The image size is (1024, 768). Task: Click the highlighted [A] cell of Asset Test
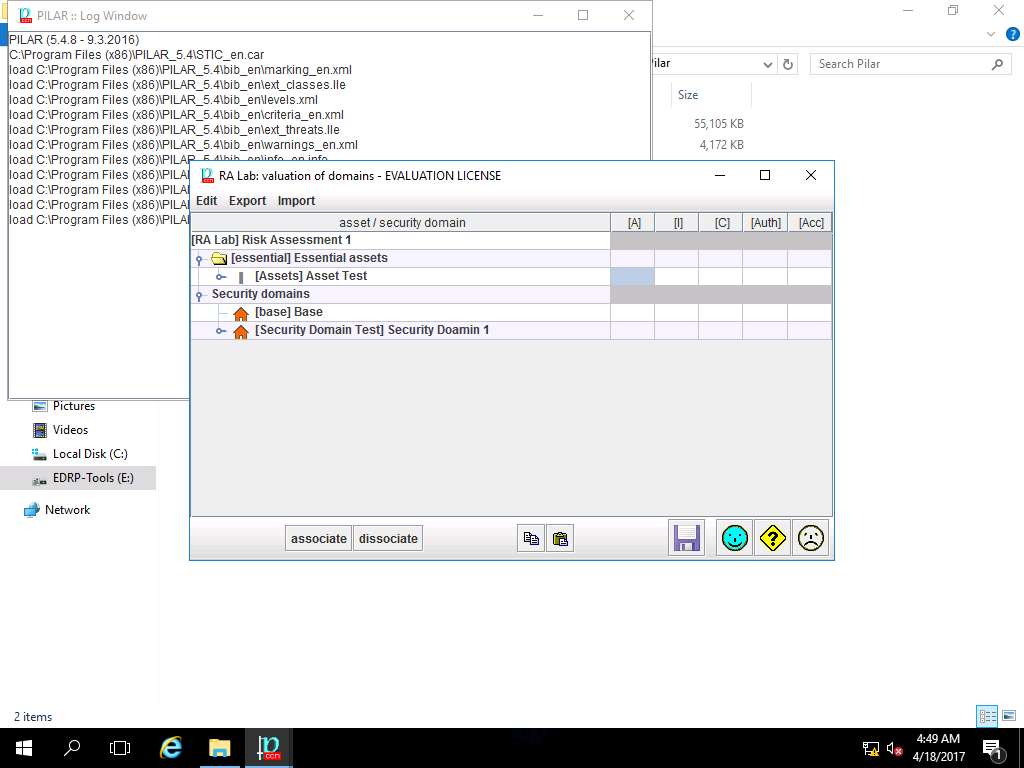[633, 276]
